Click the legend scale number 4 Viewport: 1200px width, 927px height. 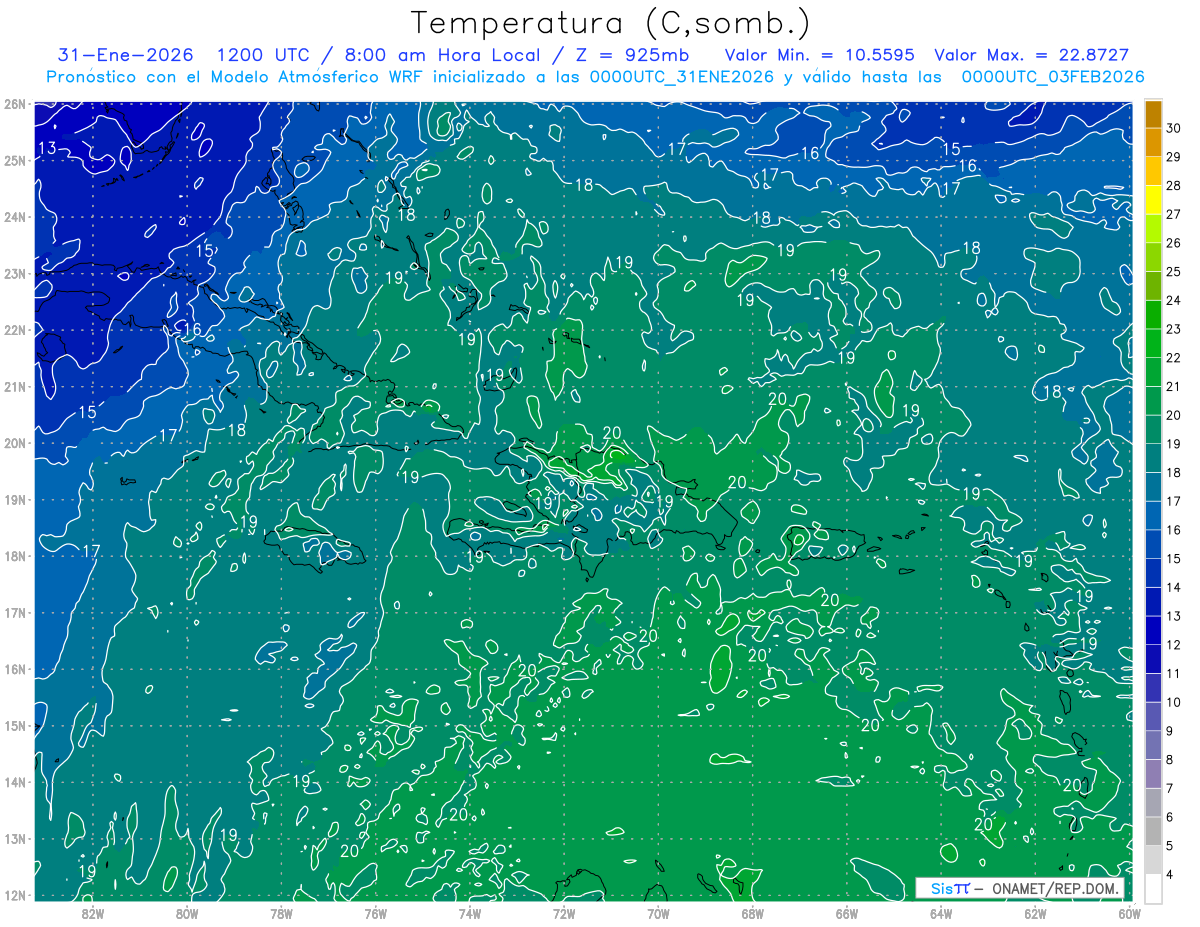[x=1170, y=874]
